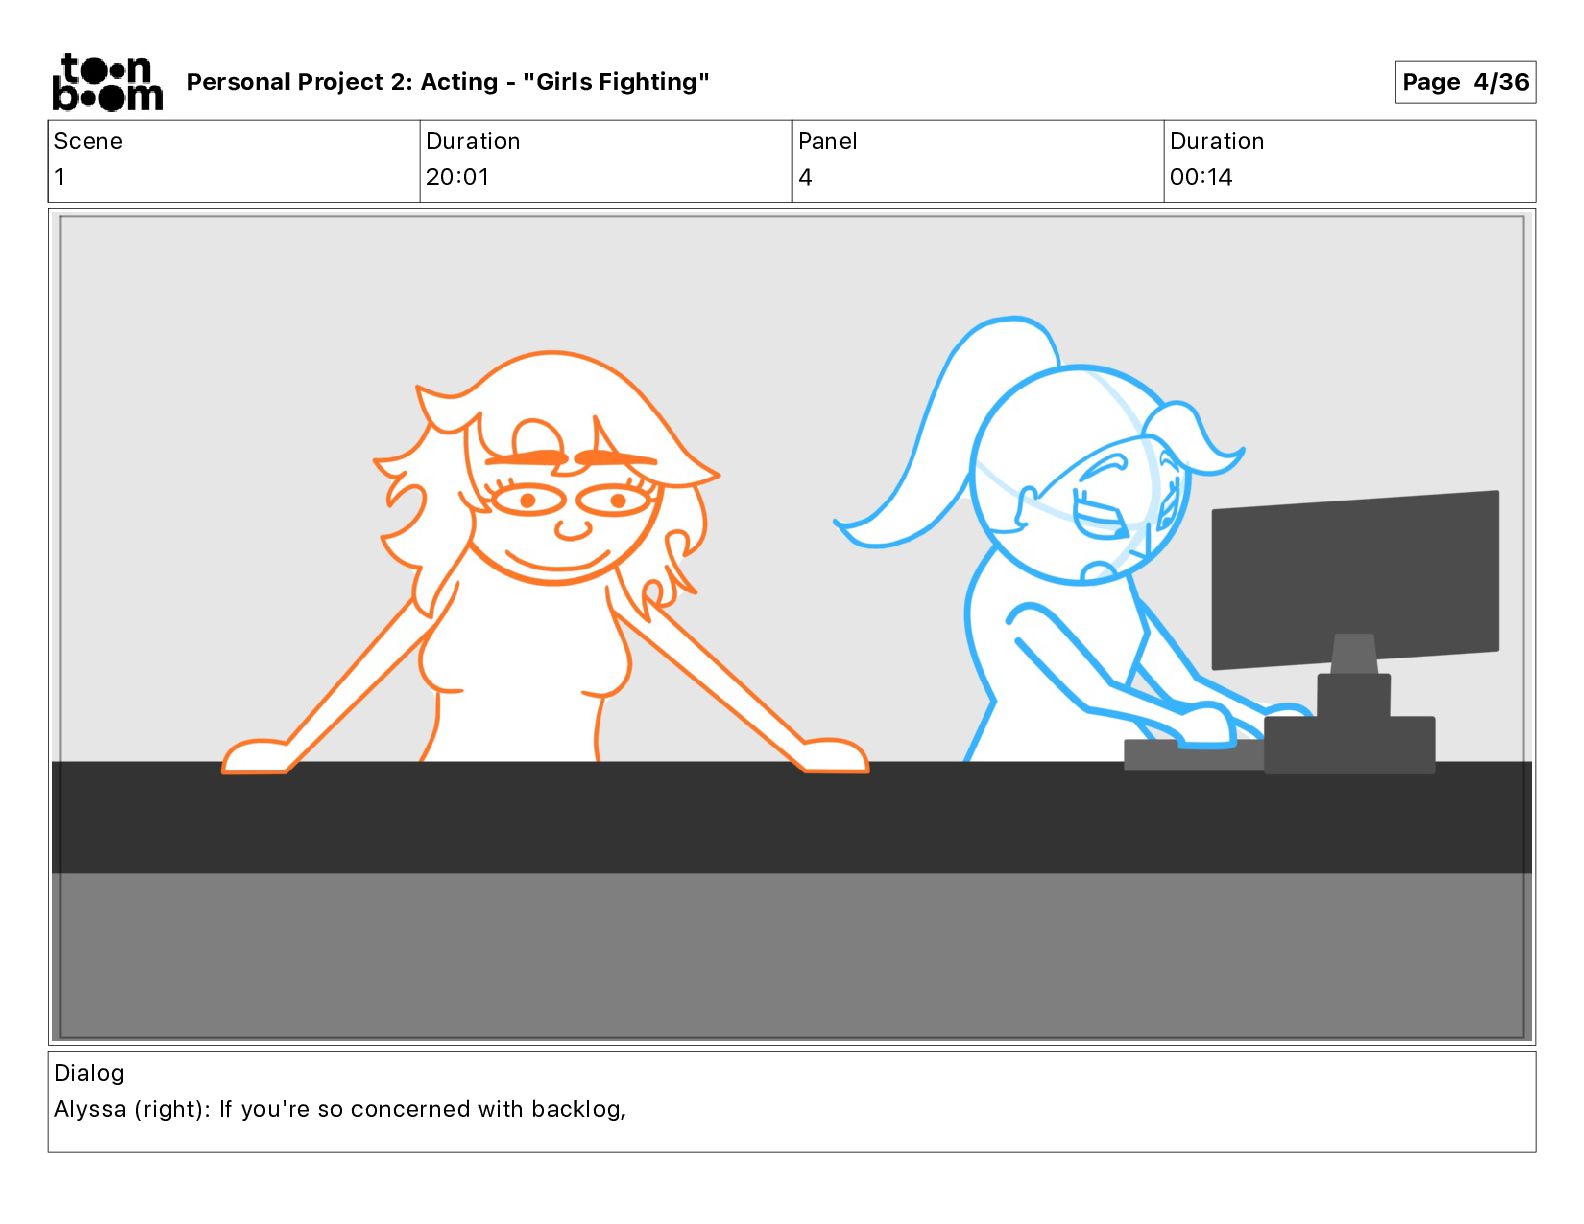1584x1224 pixels.
Task: Click the panel Duration 00:14 field
Action: [1350, 161]
